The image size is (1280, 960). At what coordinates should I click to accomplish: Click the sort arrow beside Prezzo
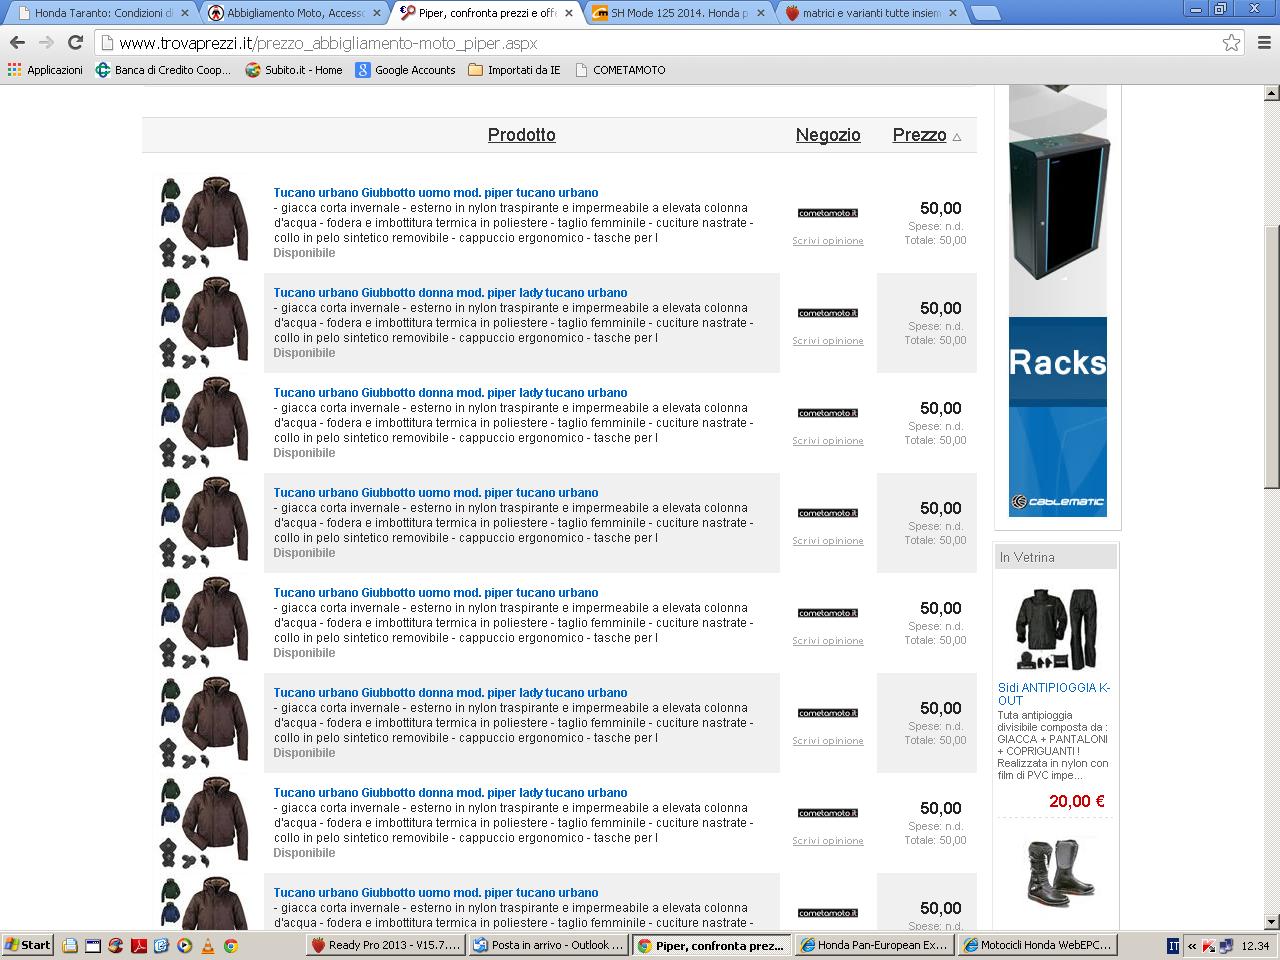point(957,137)
